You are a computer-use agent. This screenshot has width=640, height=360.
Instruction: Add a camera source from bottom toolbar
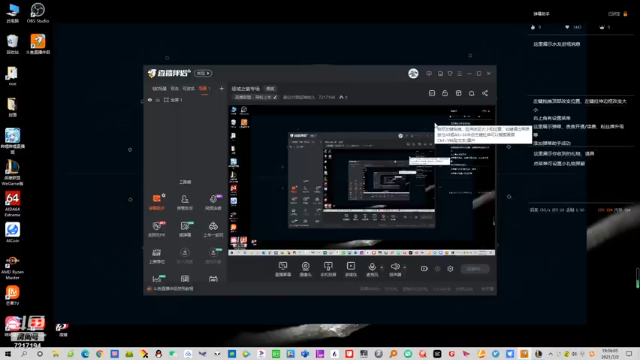pyautogui.click(x=305, y=269)
